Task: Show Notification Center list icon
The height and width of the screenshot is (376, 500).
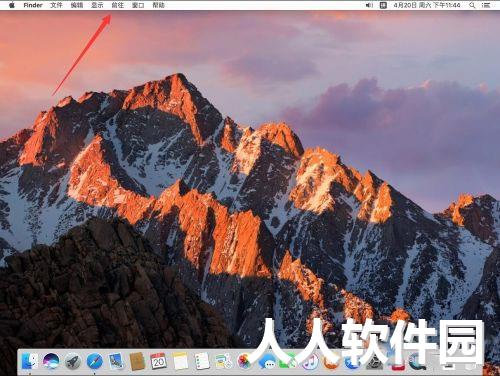Action: 486,5
